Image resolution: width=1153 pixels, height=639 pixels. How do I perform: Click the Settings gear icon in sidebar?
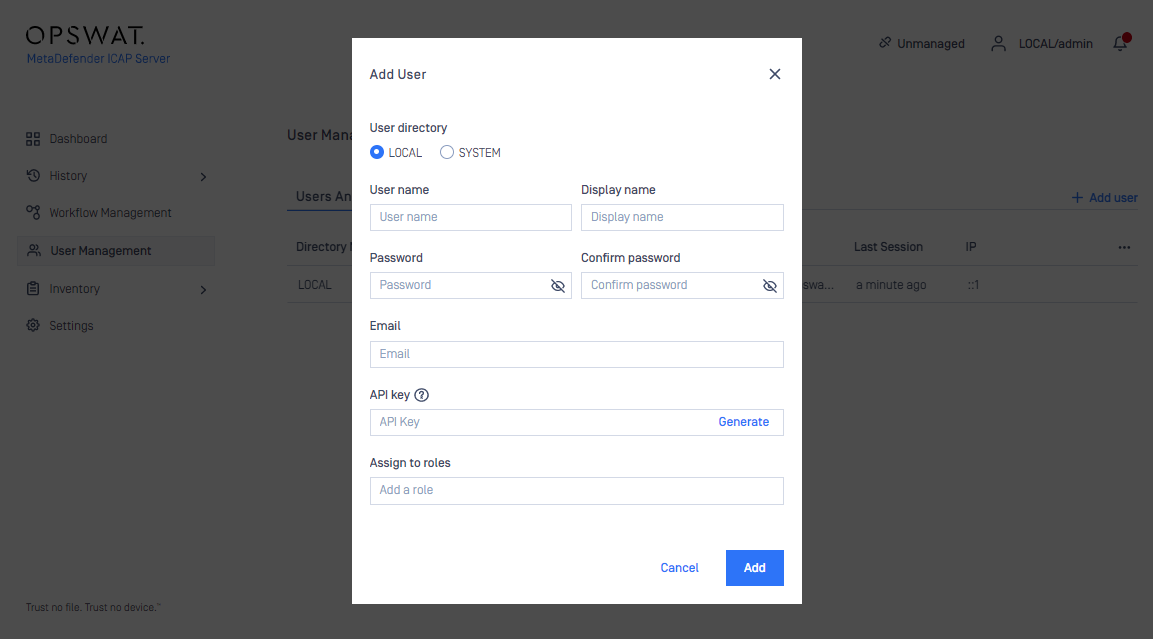point(33,325)
